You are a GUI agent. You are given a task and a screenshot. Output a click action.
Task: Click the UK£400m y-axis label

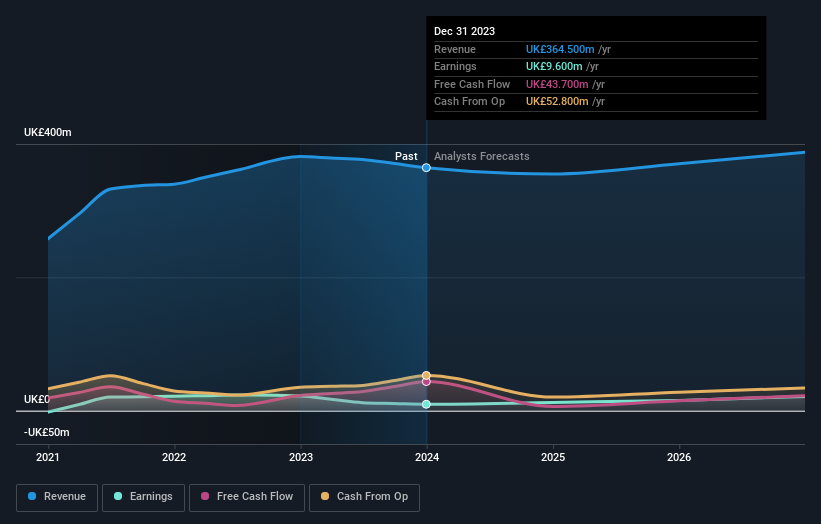(48, 132)
